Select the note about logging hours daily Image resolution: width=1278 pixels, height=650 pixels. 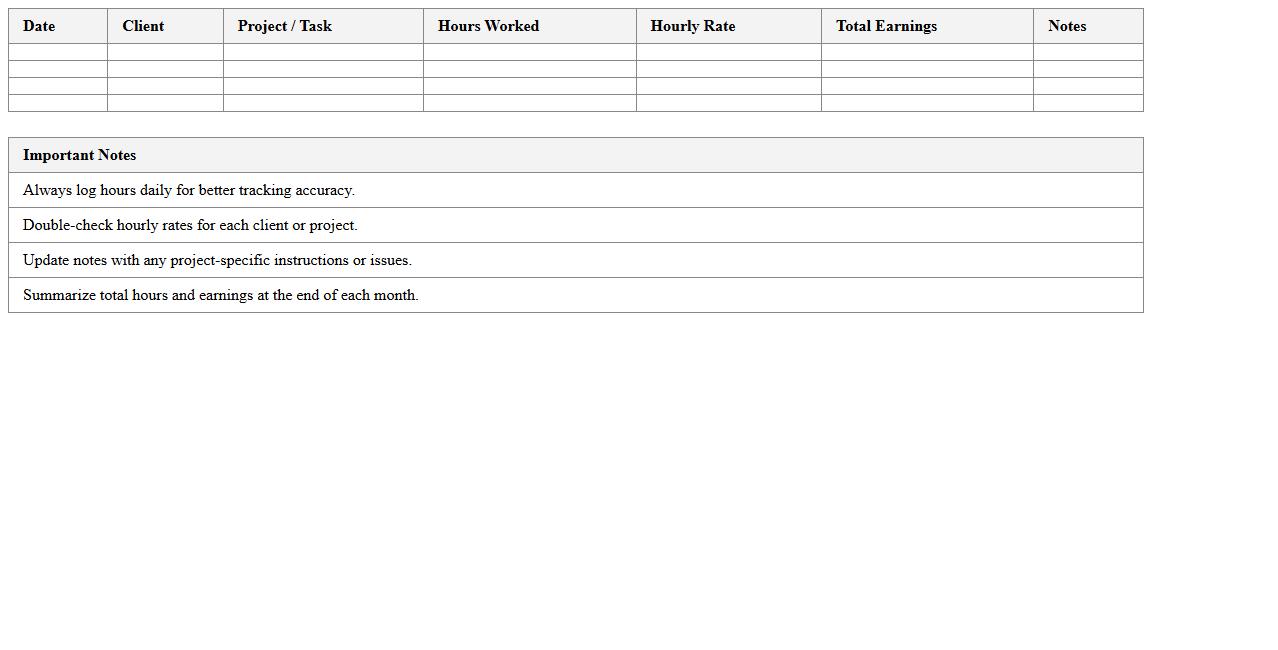(189, 190)
